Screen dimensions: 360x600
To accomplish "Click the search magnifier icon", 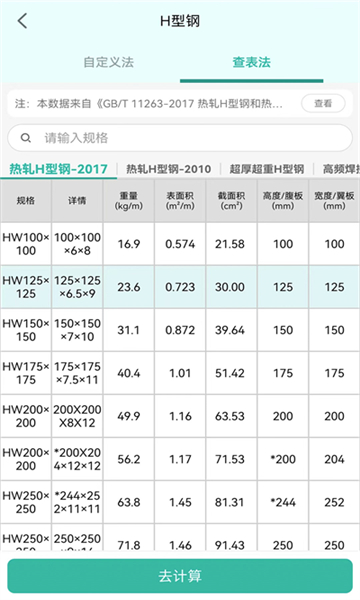I will [26, 138].
